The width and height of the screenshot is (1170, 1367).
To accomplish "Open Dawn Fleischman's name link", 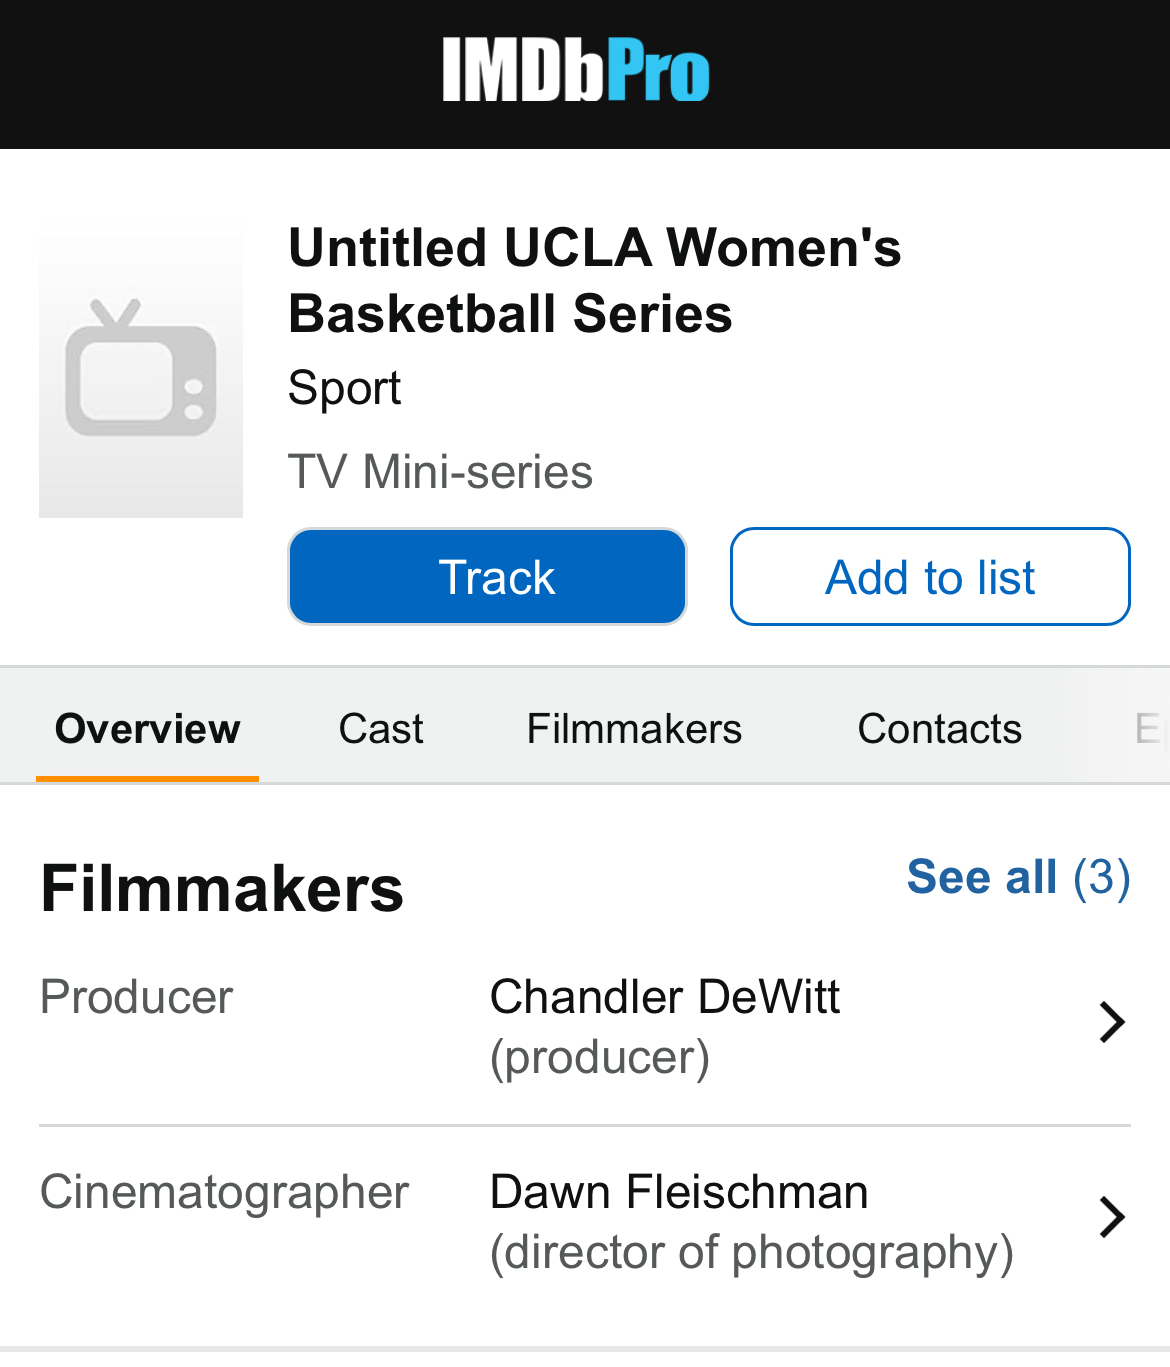I will click(679, 1192).
